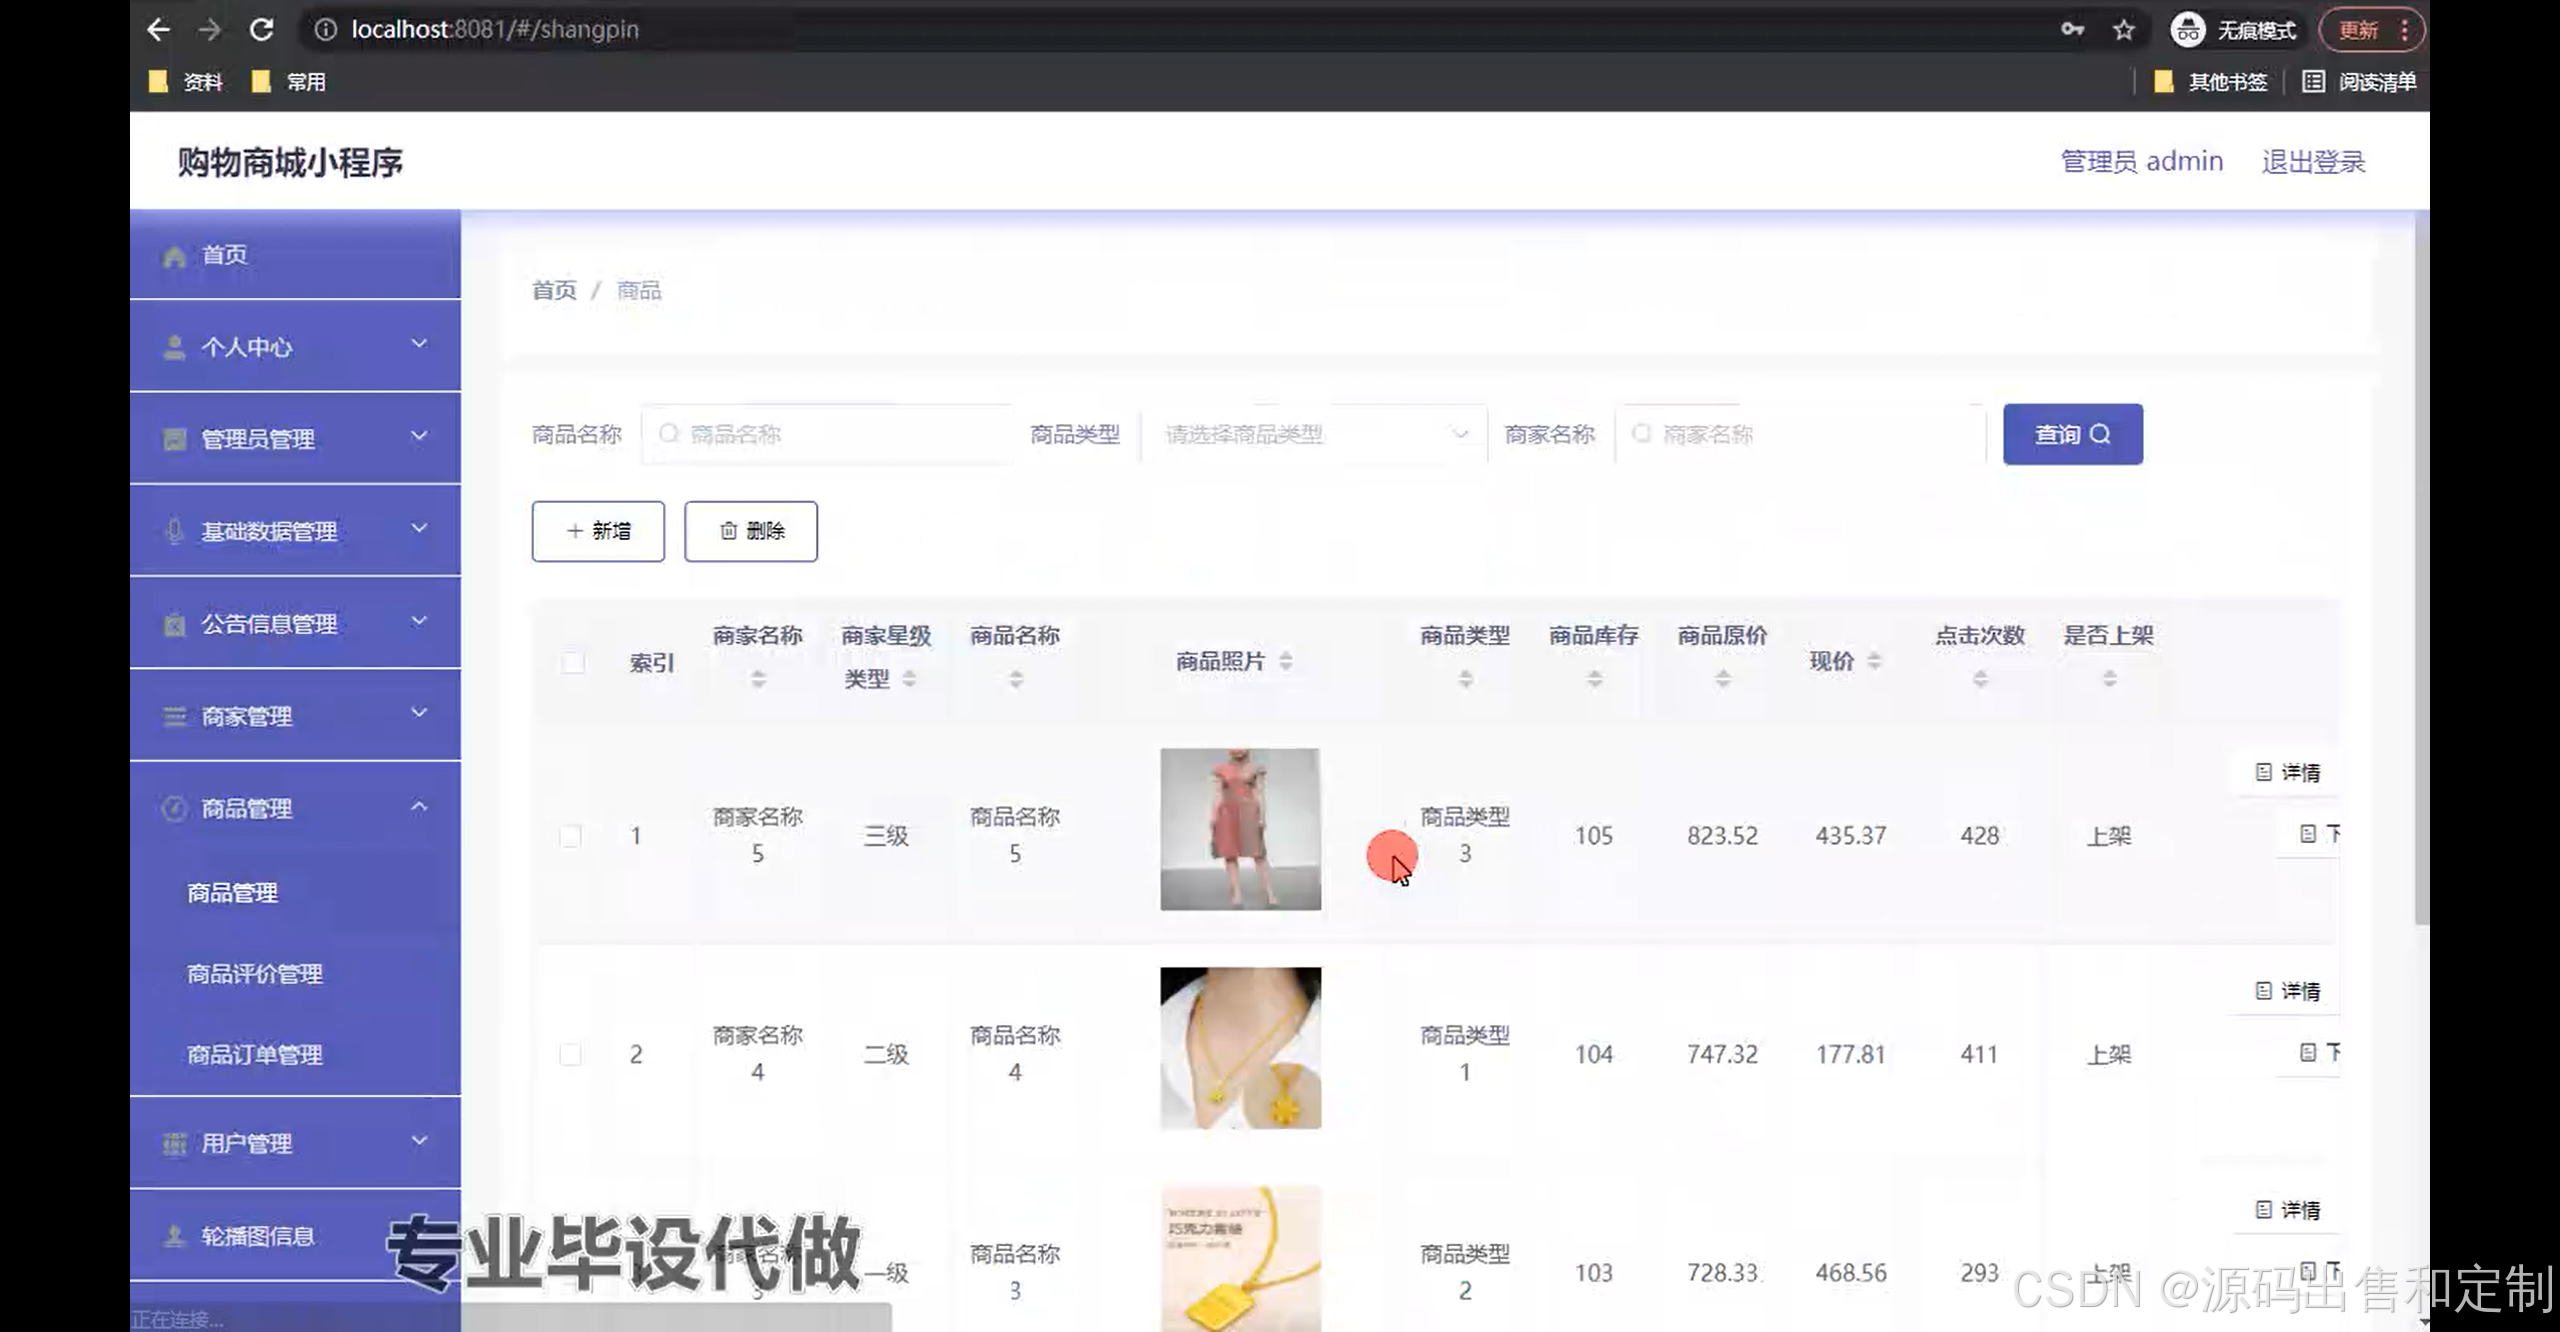This screenshot has height=1332, width=2560.
Task: Click the password key icon in address bar
Action: tap(2072, 30)
